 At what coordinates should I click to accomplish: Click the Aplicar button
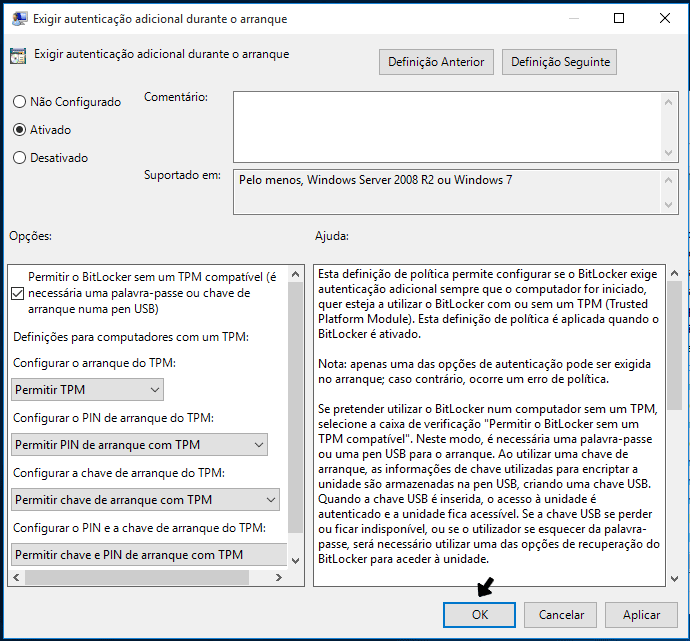tap(641, 615)
